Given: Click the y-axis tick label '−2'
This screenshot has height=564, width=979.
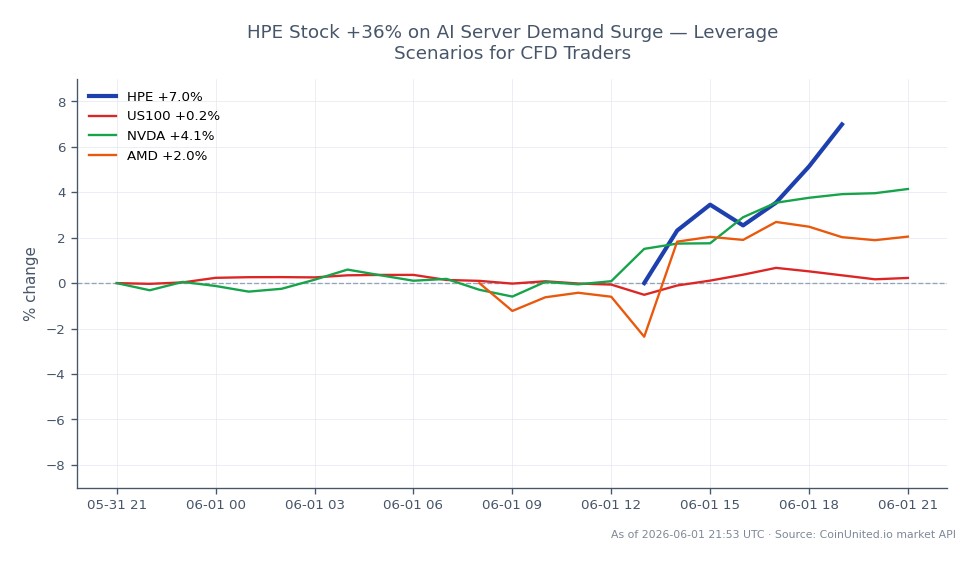Looking at the screenshot, I should 56,329.
